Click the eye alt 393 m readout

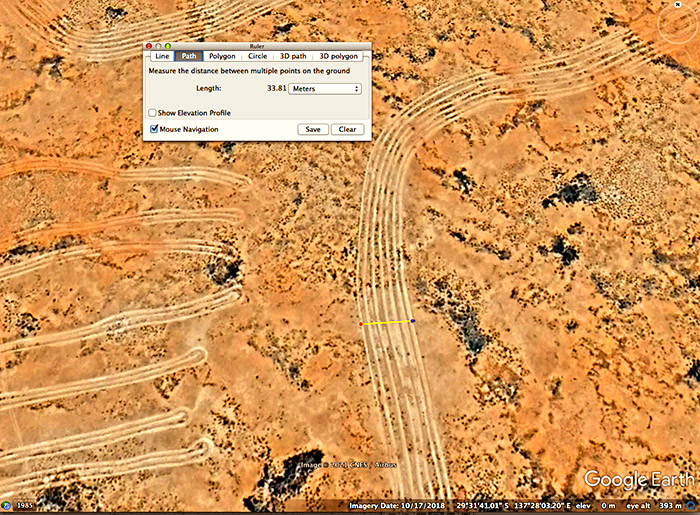click(x=654, y=506)
